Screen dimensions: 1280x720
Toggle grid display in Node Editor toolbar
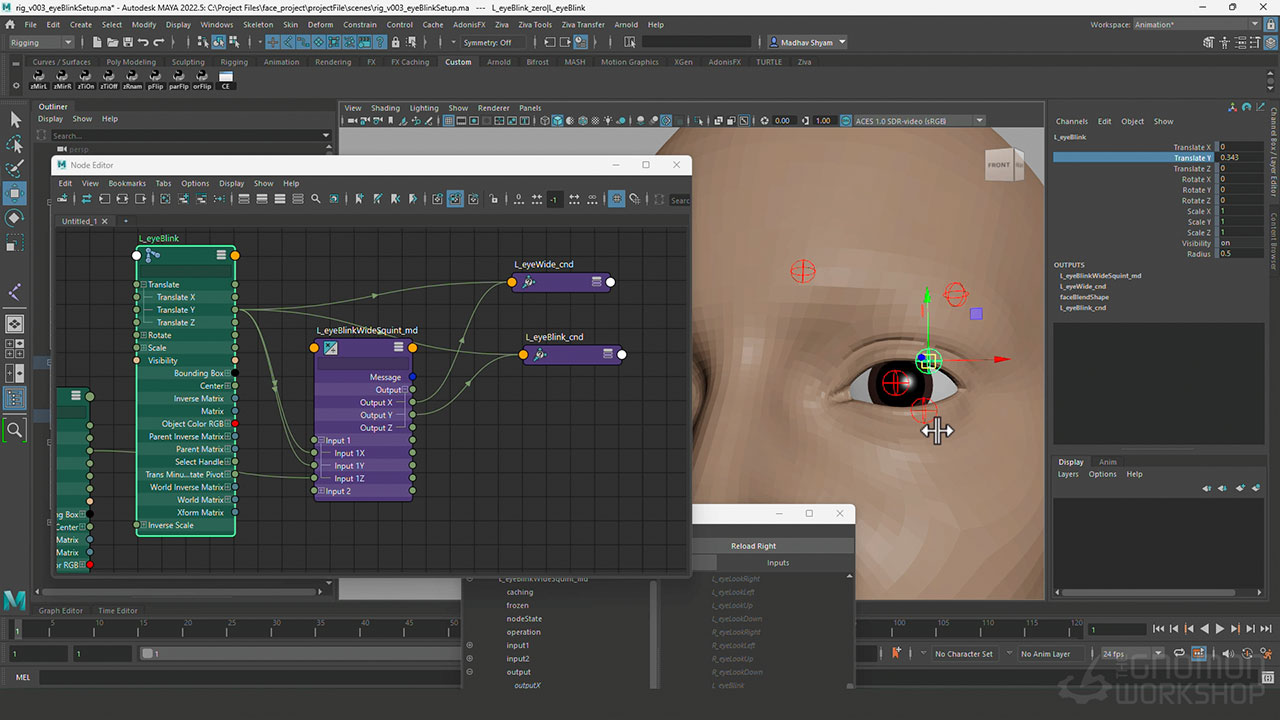[x=617, y=199]
